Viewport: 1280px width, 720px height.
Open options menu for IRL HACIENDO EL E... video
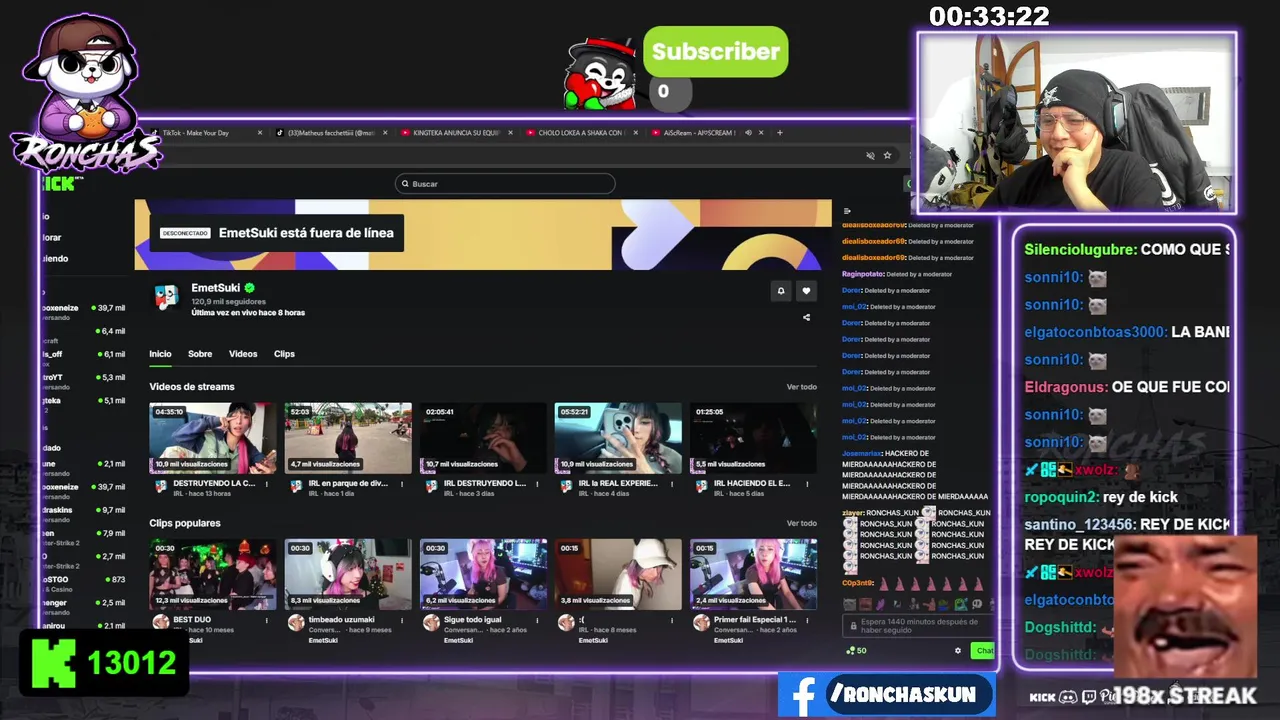(x=807, y=484)
